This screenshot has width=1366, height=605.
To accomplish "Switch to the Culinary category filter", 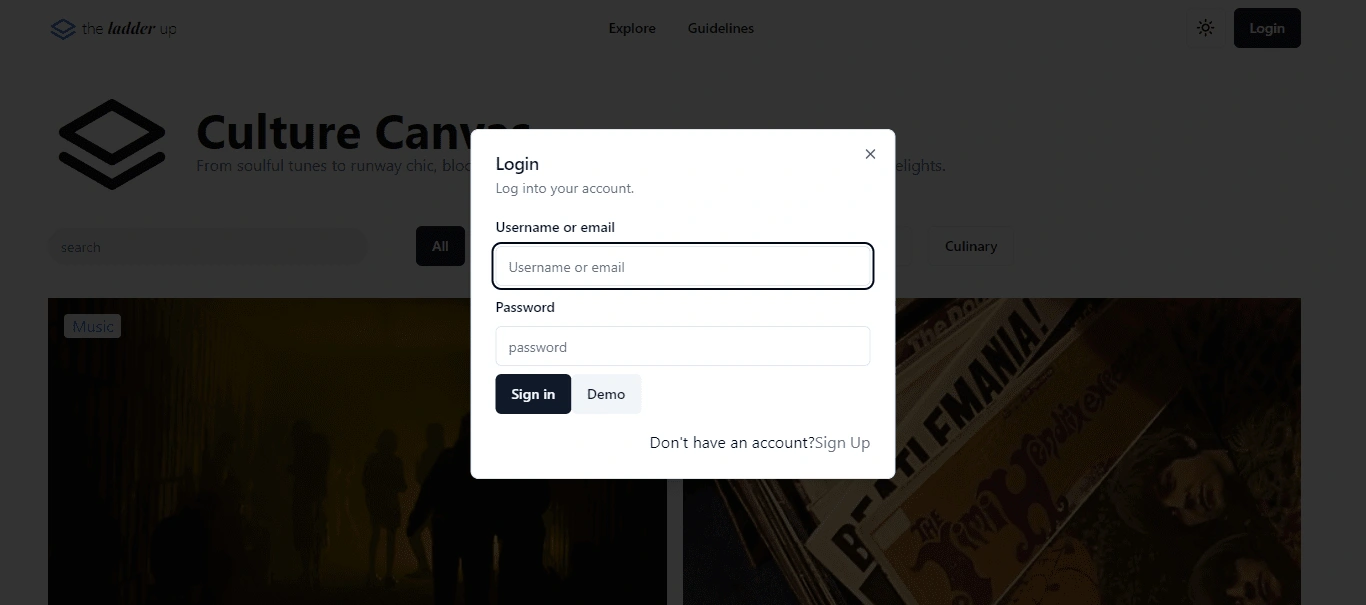I will (x=970, y=246).
